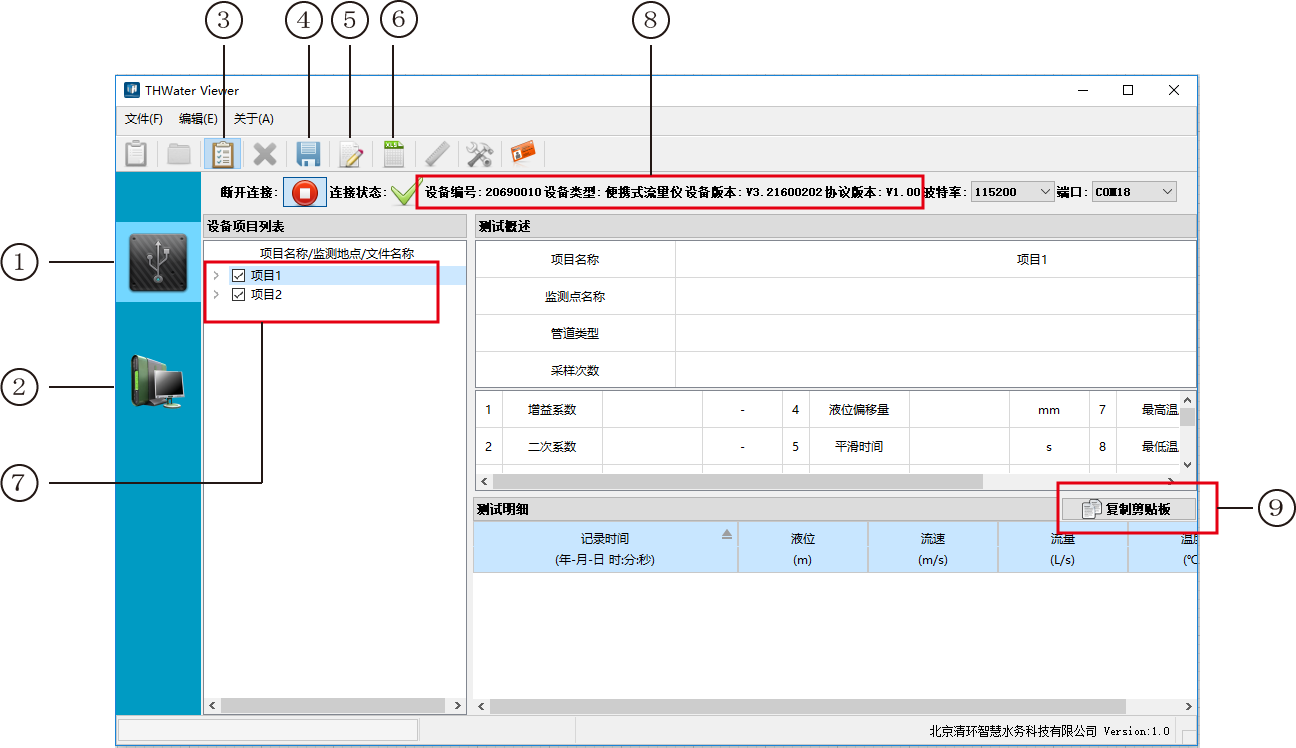
Task: Click the orange ID card toolbar icon
Action: [x=523, y=153]
